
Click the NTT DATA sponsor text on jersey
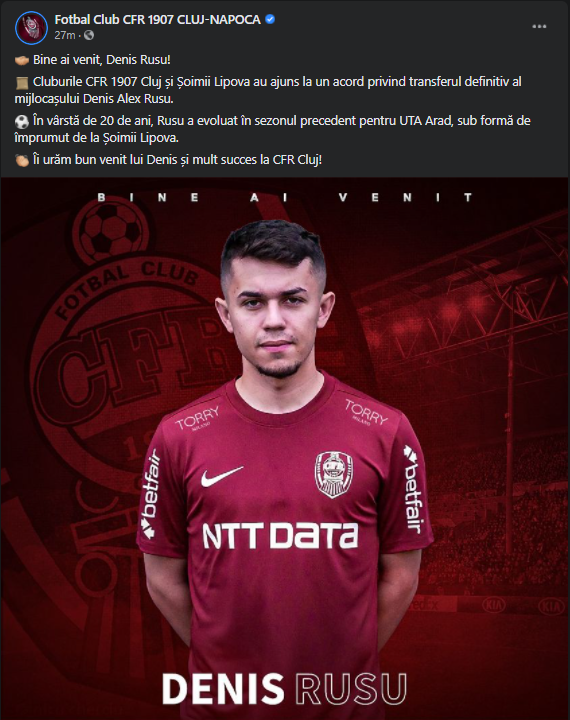[280, 536]
